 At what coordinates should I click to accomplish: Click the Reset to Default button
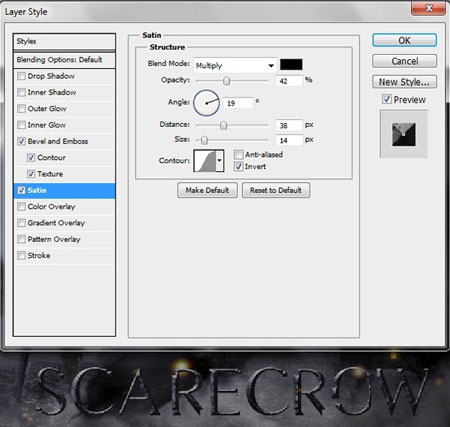click(276, 190)
